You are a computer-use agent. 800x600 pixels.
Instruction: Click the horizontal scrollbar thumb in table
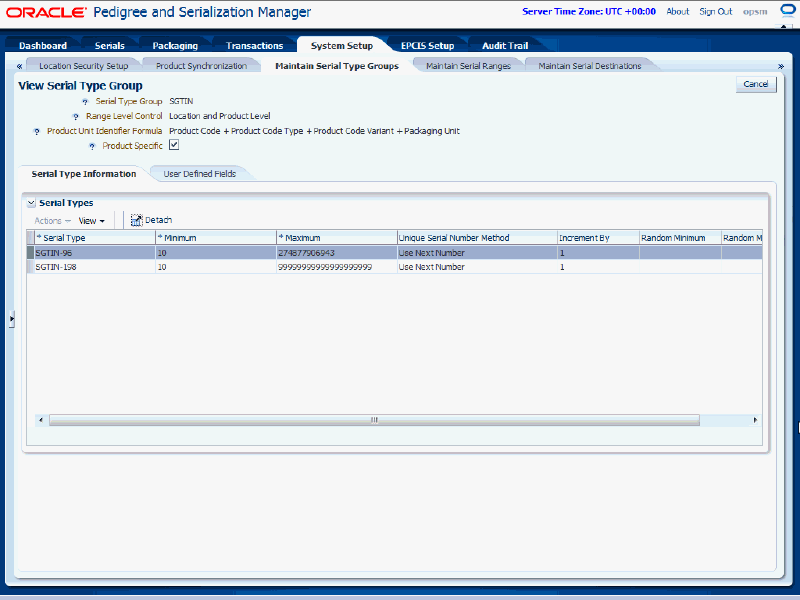374,420
